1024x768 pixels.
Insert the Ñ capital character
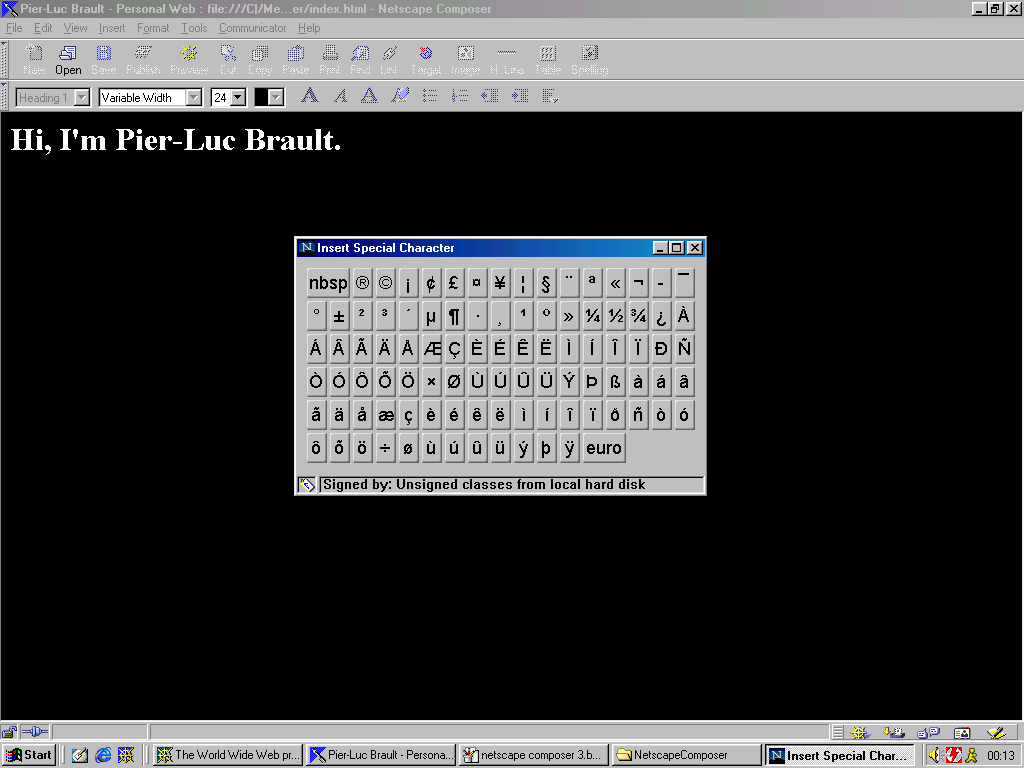tap(684, 349)
